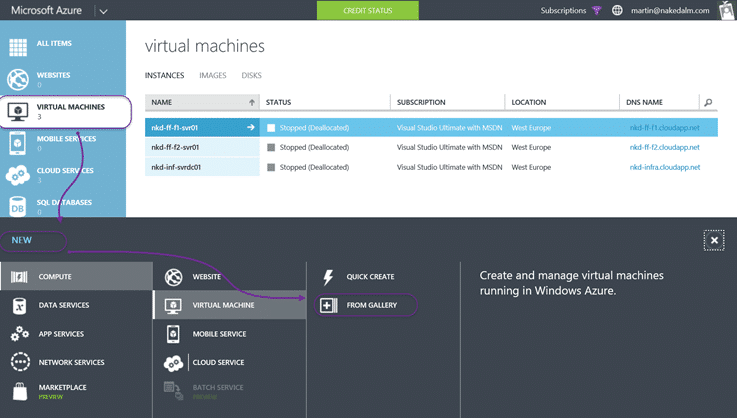Open Subscriptions filter in the header
The image size is (737, 418).
(x=571, y=10)
